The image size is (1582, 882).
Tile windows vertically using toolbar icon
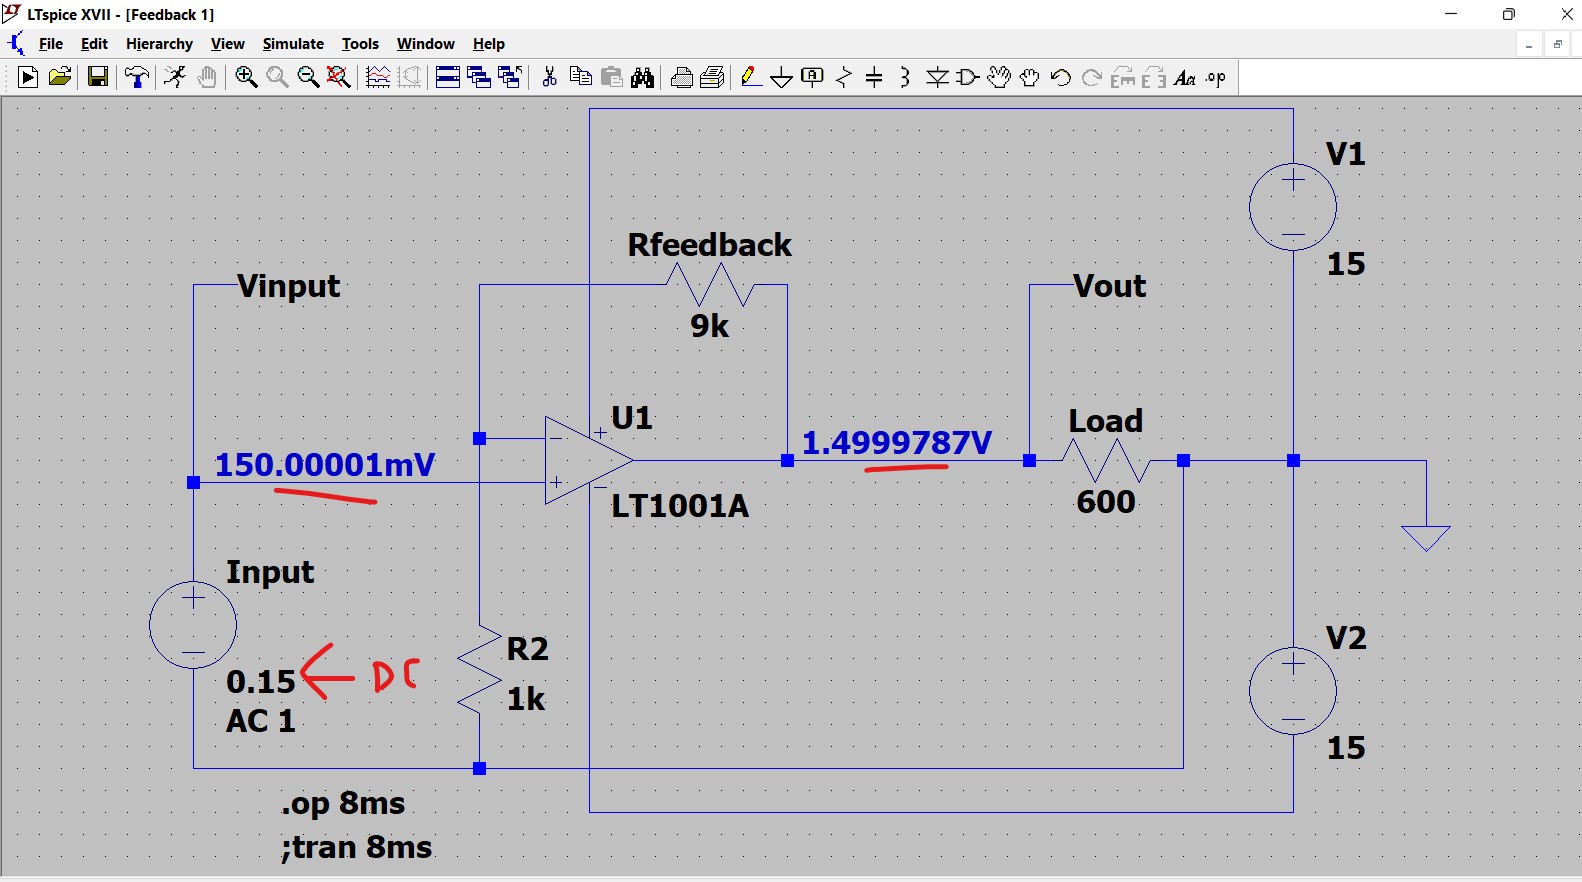[x=479, y=77]
